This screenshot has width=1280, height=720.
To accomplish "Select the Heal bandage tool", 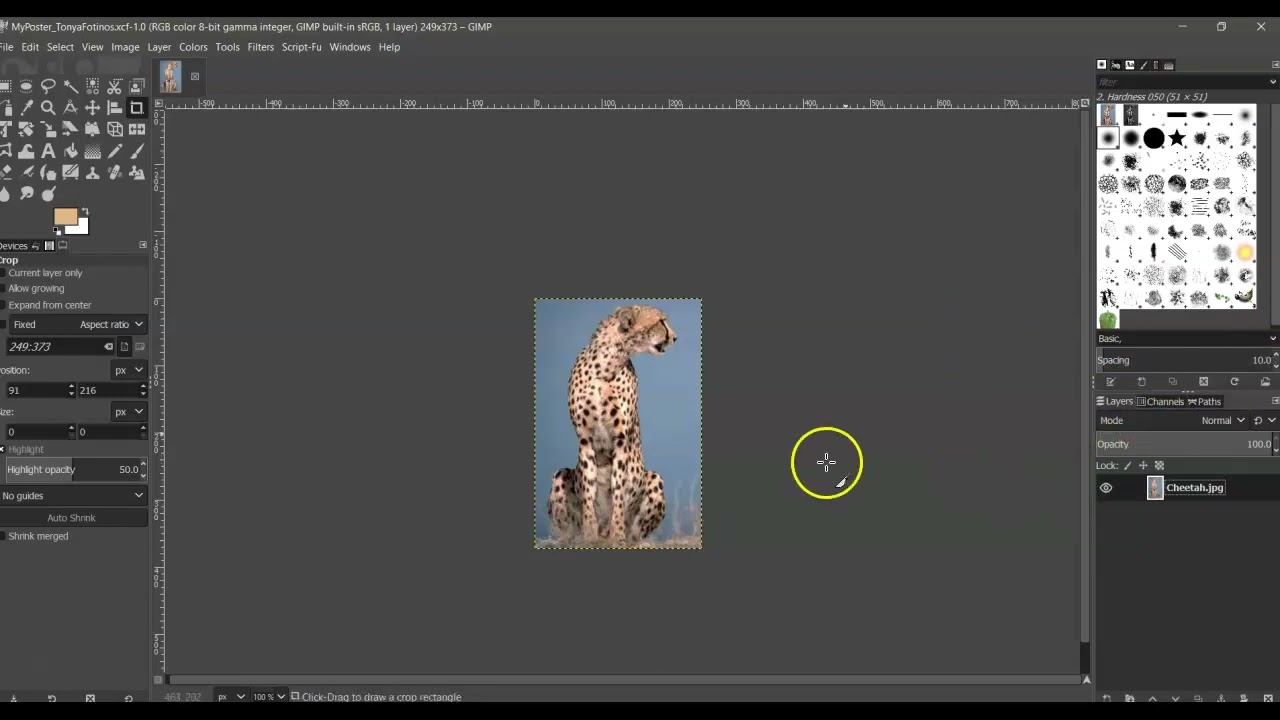I will (115, 172).
